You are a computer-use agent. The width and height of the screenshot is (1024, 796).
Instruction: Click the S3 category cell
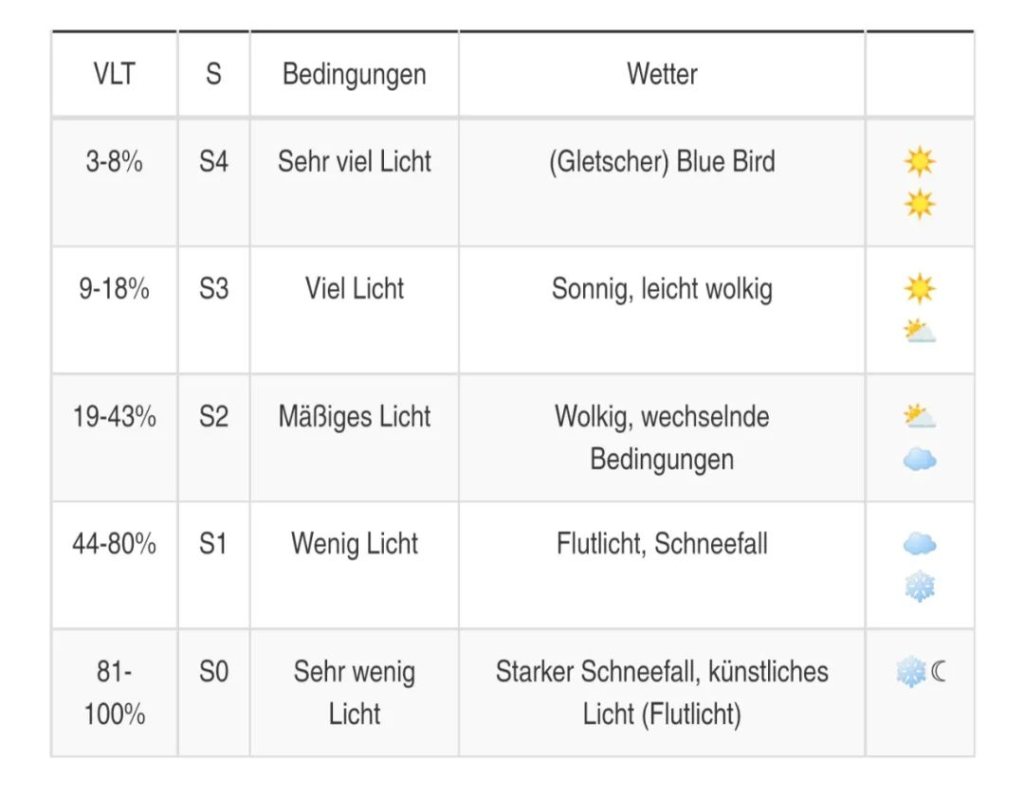[214, 310]
